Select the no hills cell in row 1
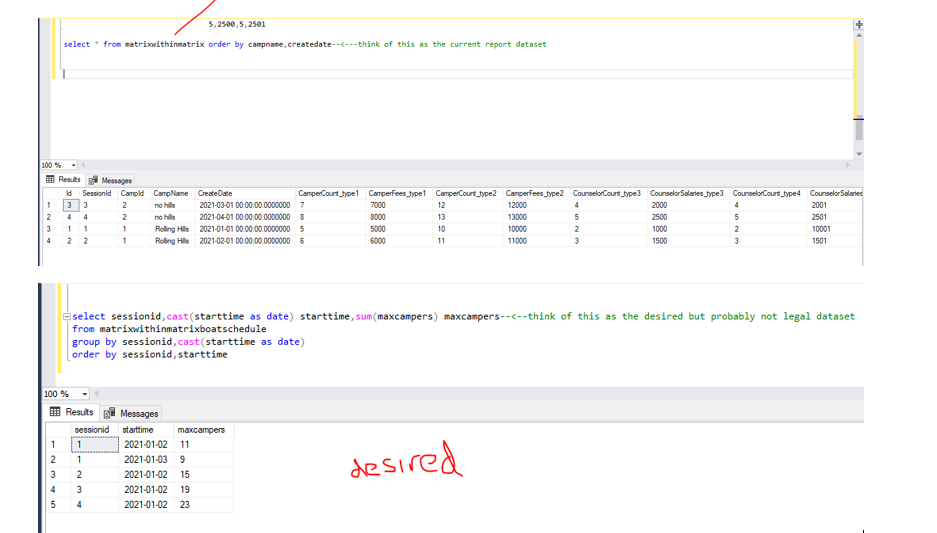Screen dimensions: 937x533 [172, 206]
